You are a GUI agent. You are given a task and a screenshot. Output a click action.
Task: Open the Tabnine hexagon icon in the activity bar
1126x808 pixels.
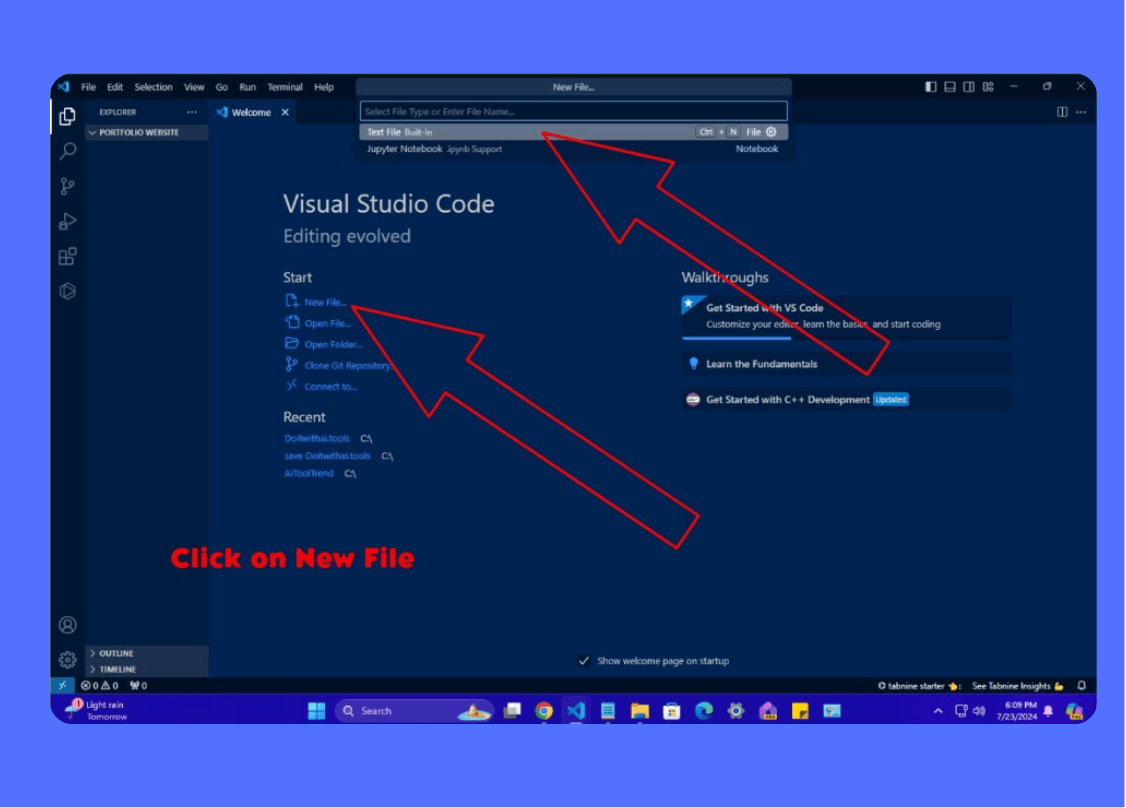click(x=68, y=291)
